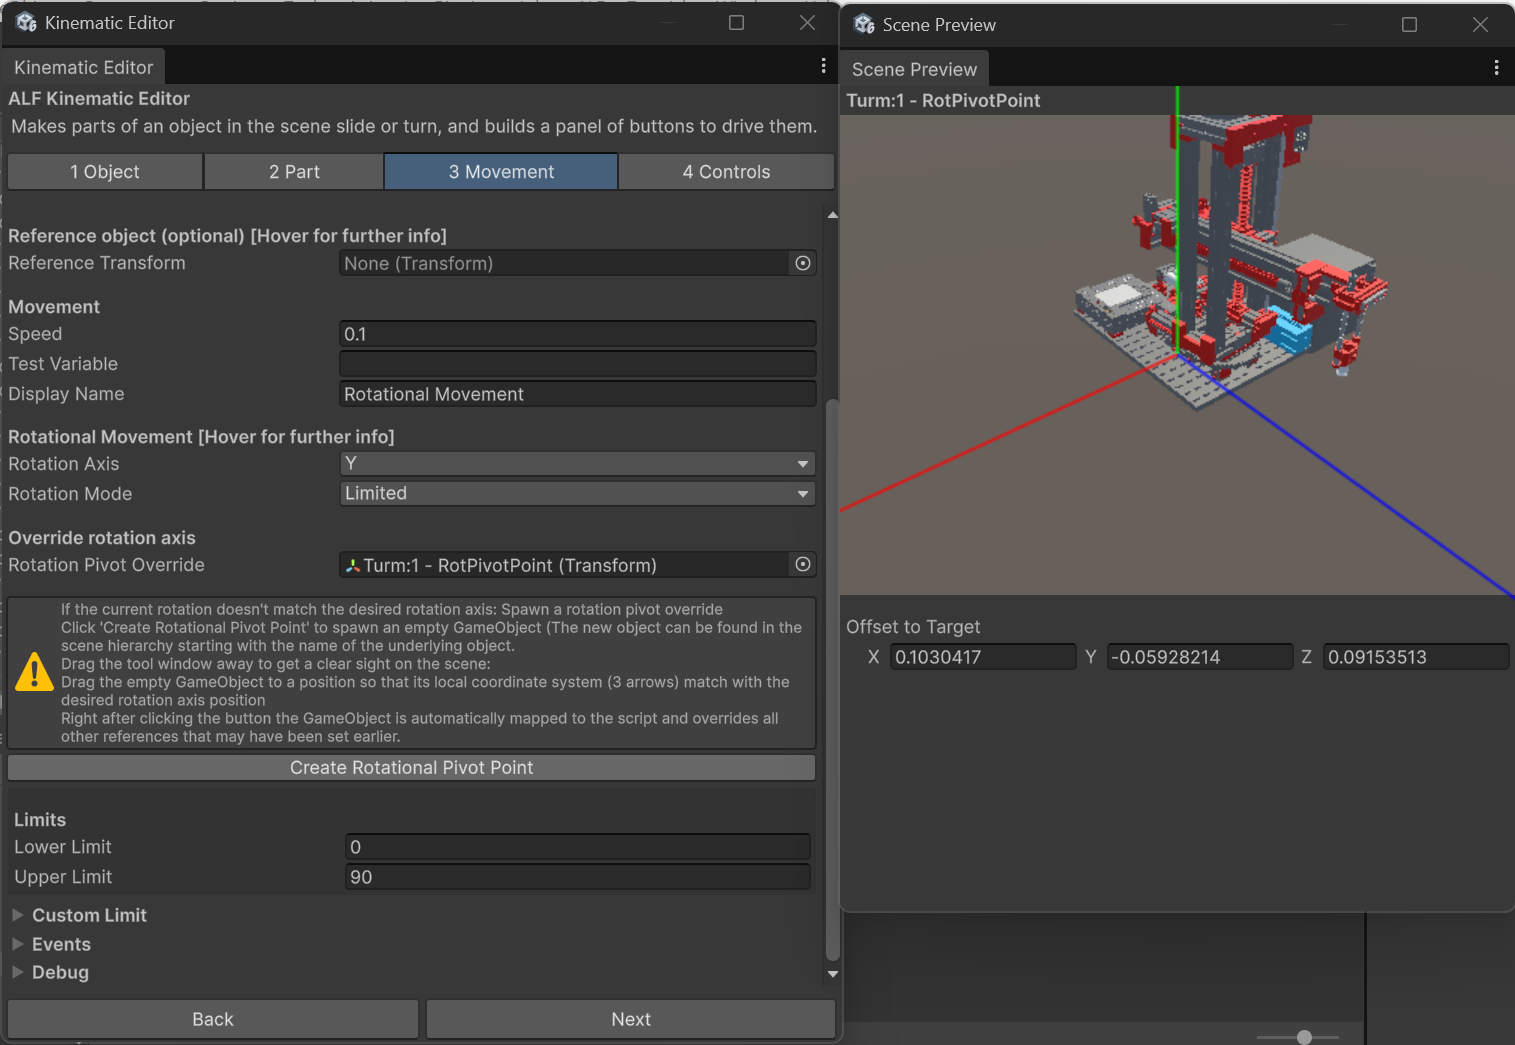The width and height of the screenshot is (1515, 1045).
Task: Click the Reference Transform object field
Action: point(578,263)
